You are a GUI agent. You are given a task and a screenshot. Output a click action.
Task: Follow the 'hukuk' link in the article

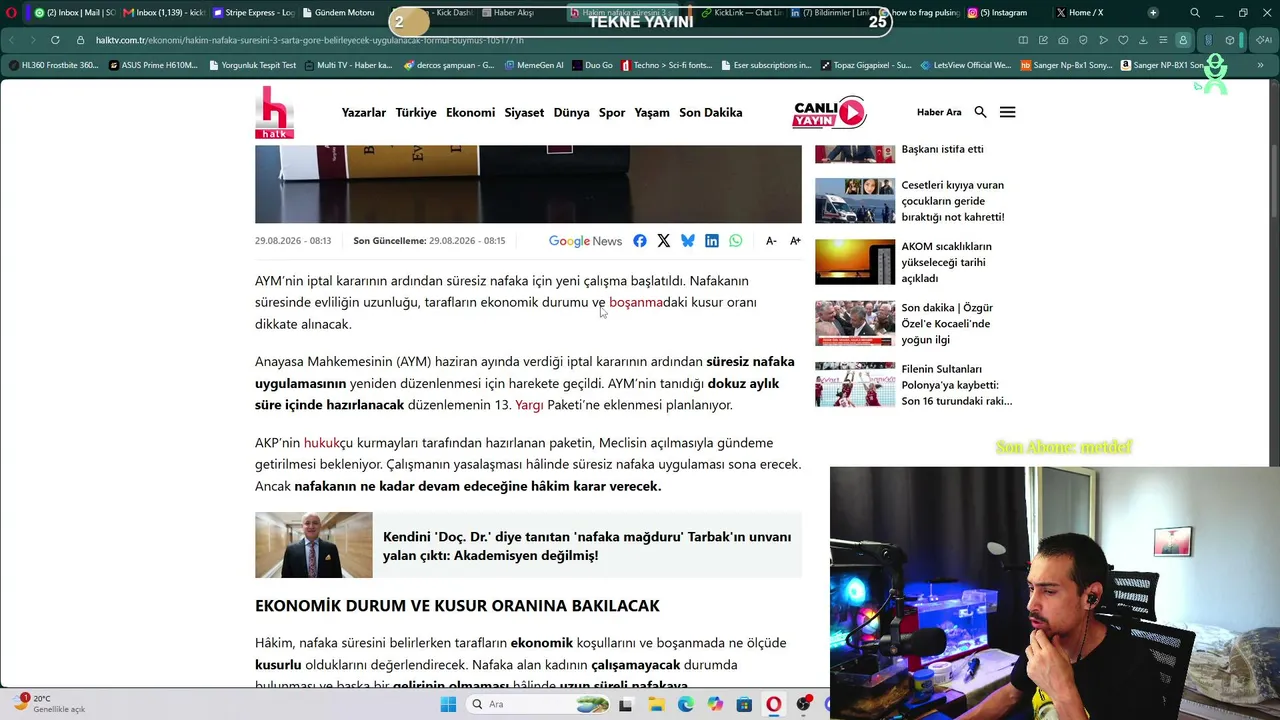coord(322,442)
